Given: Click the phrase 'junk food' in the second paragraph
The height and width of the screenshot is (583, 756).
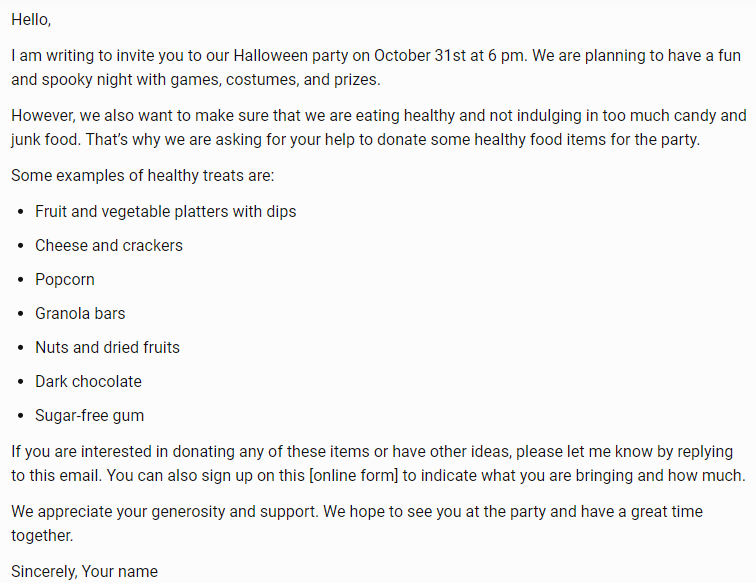Looking at the screenshot, I should pos(46,140).
